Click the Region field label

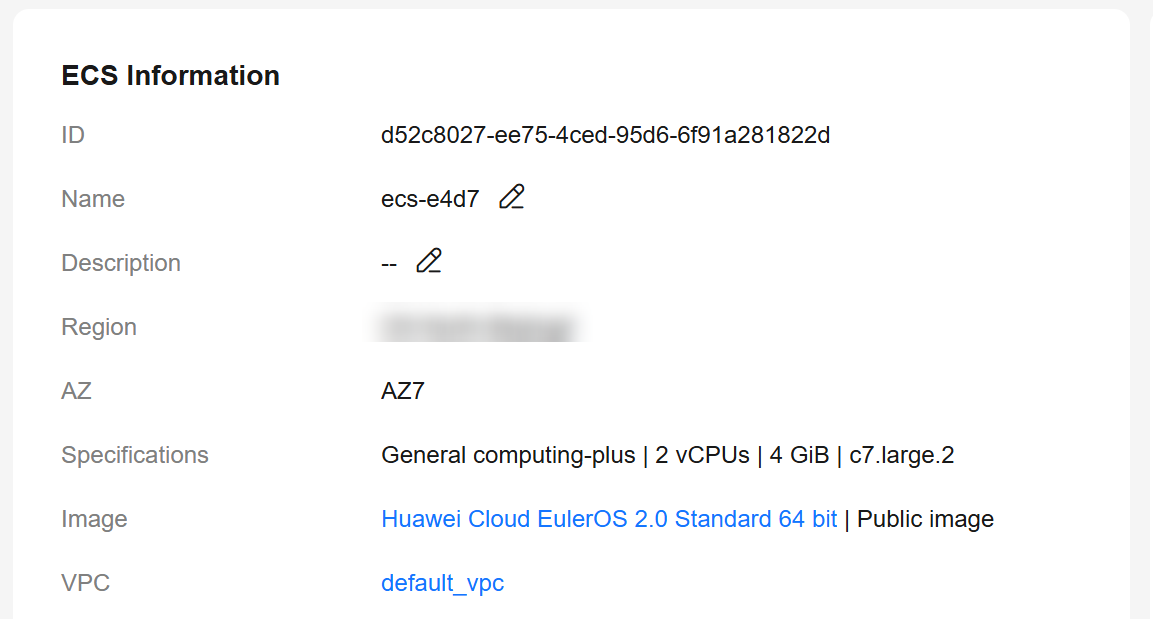click(x=99, y=327)
